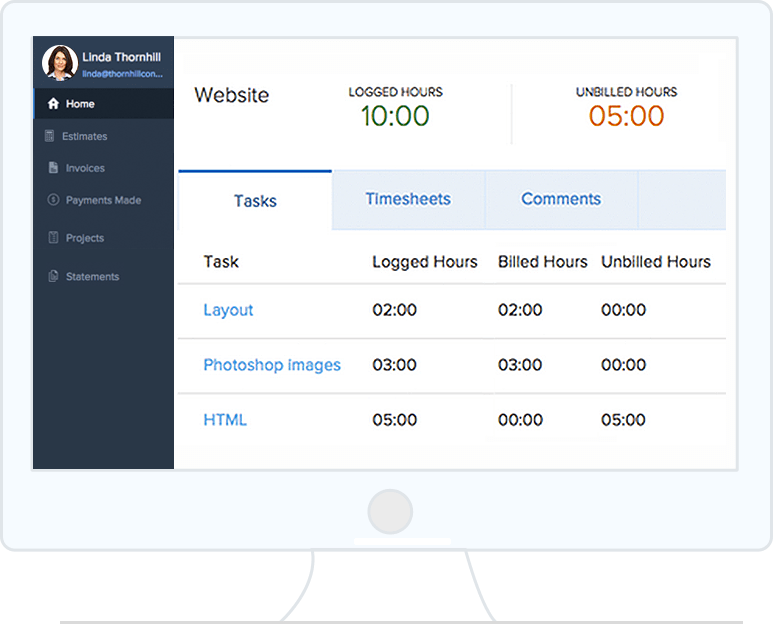
Task: Open Invoices from the sidebar menu
Action: [85, 168]
